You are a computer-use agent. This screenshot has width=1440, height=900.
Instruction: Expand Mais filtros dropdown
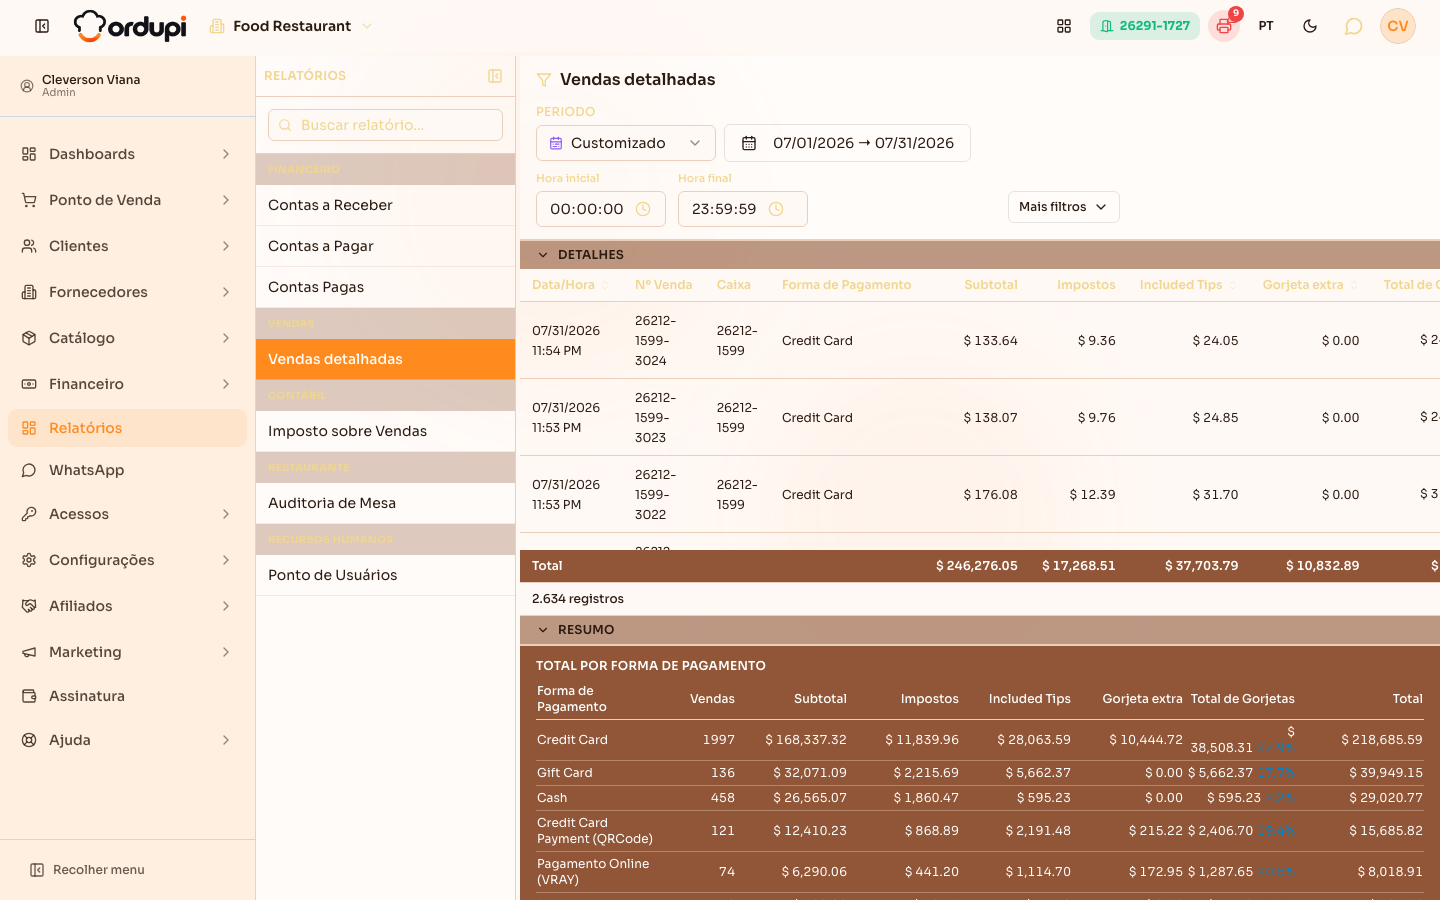coord(1064,207)
